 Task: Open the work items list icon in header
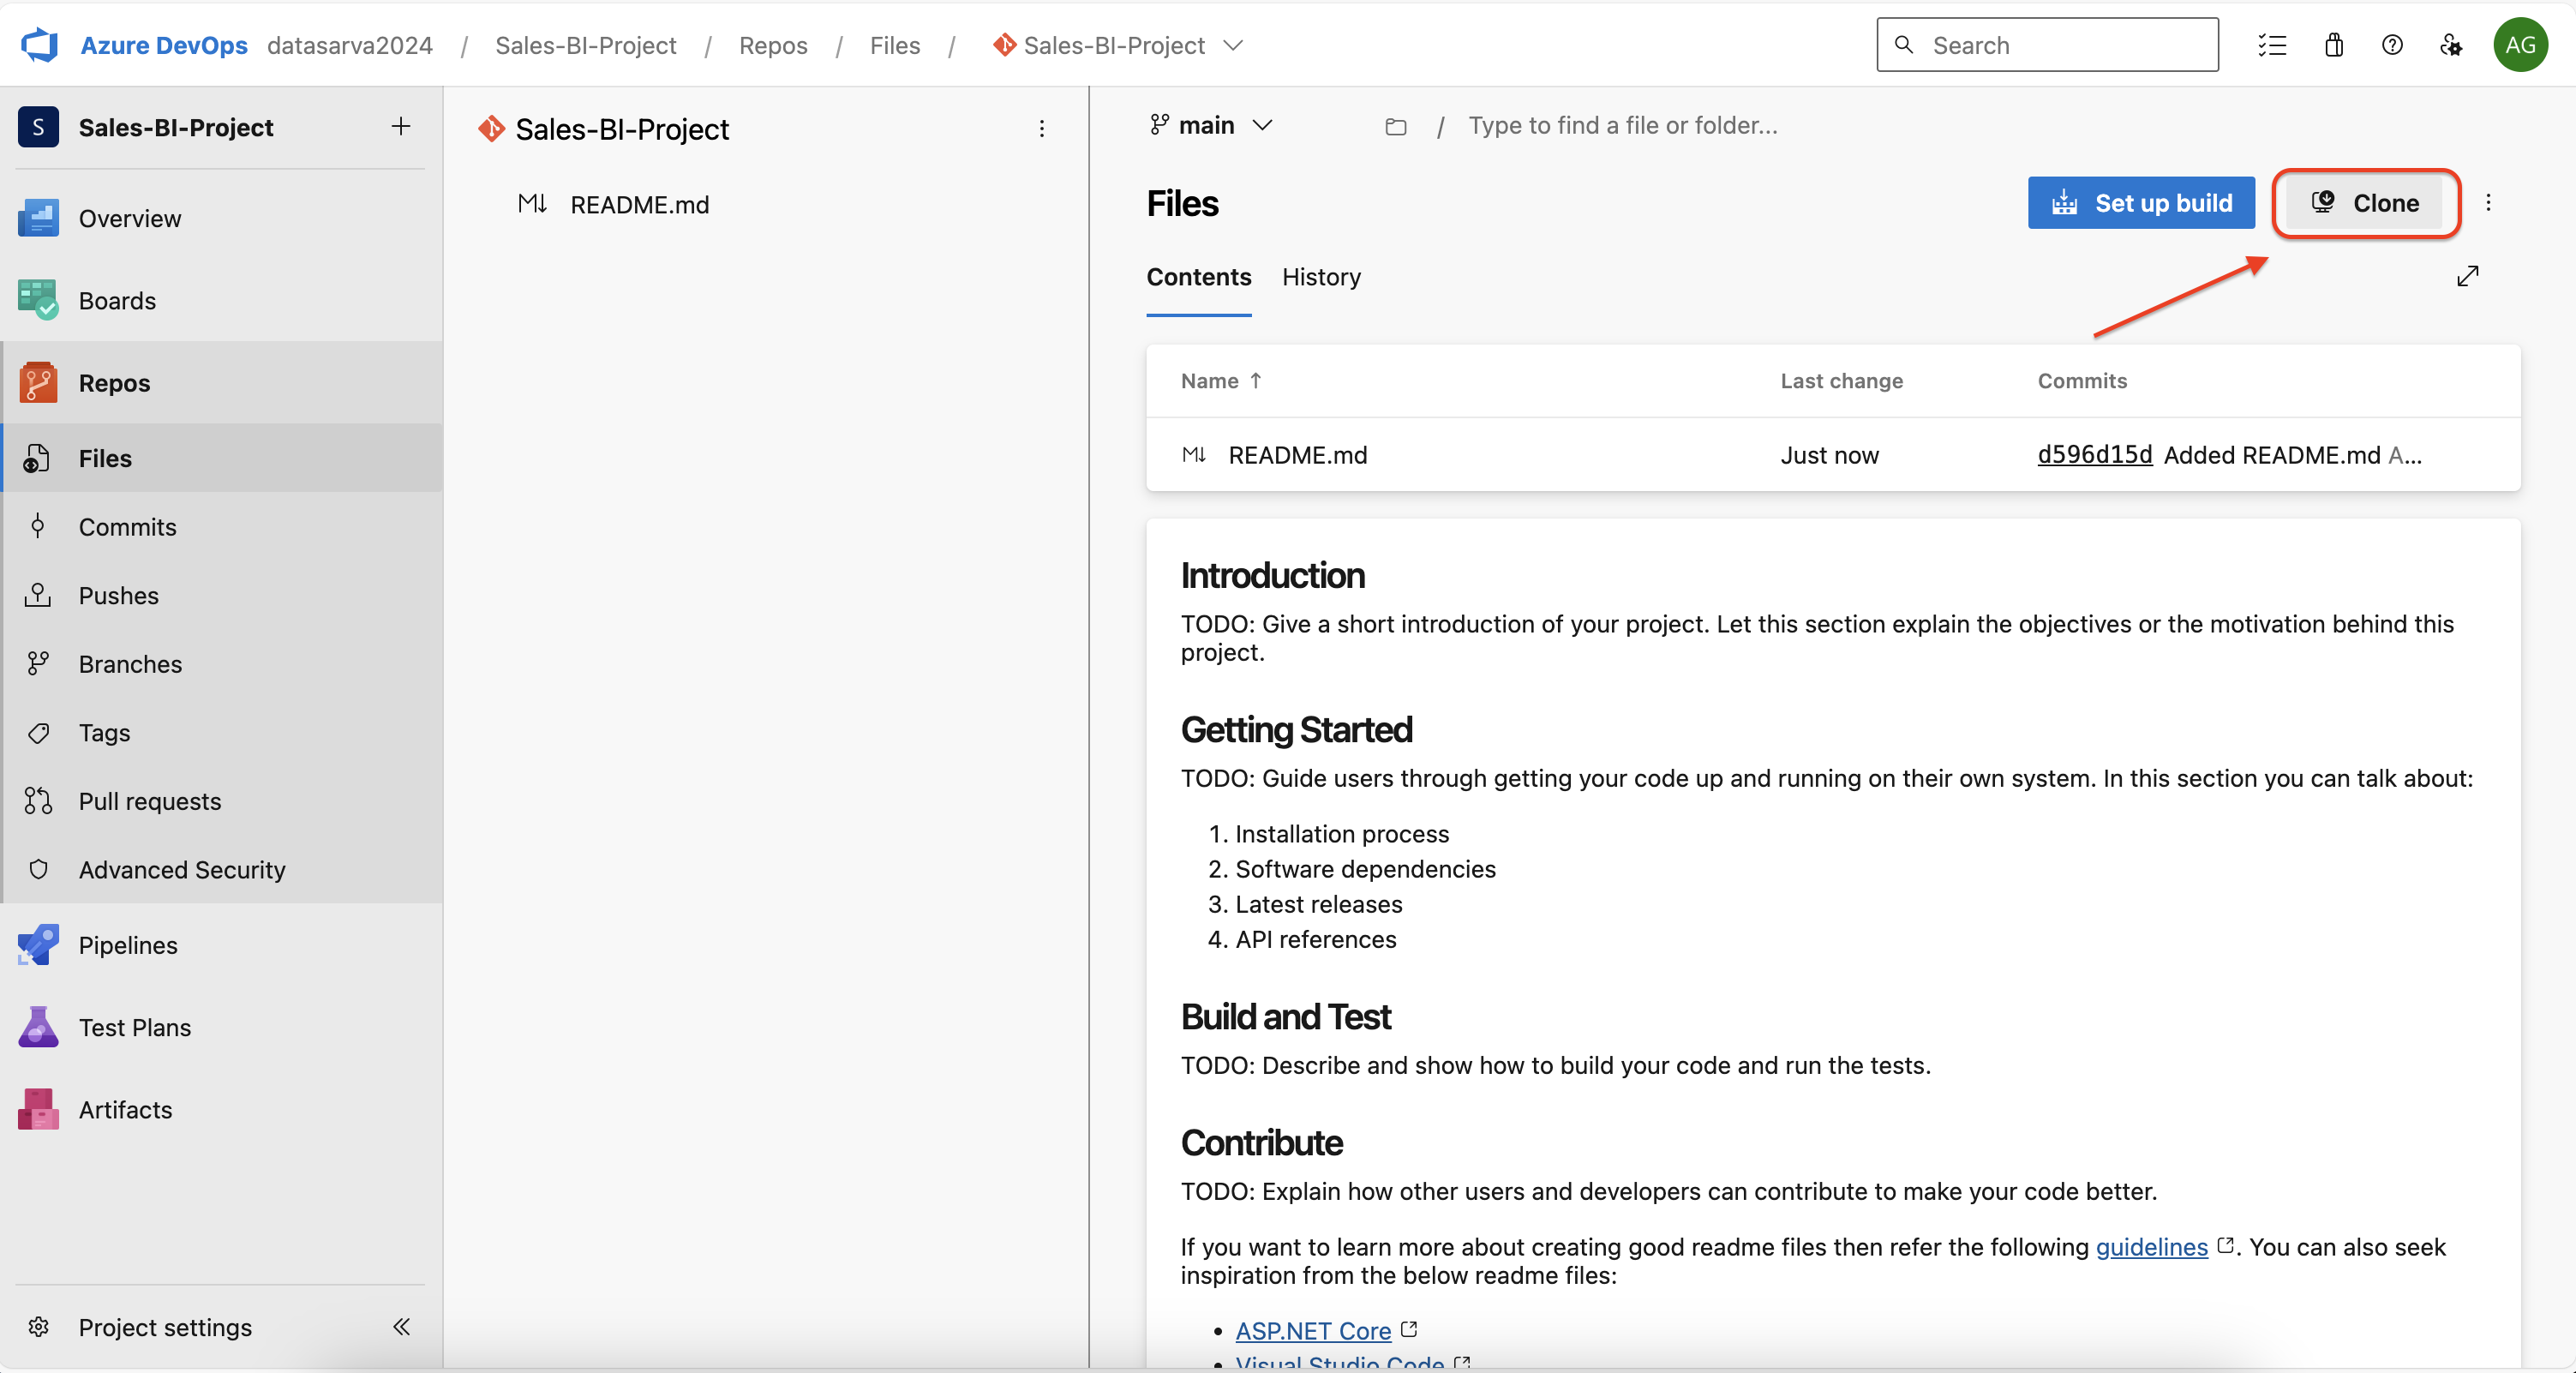pyautogui.click(x=2272, y=45)
